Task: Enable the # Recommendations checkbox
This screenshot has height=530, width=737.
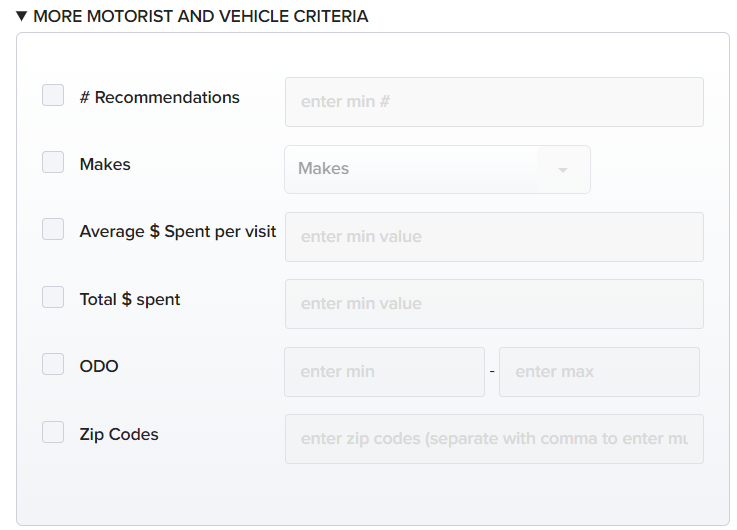Action: tap(53, 95)
